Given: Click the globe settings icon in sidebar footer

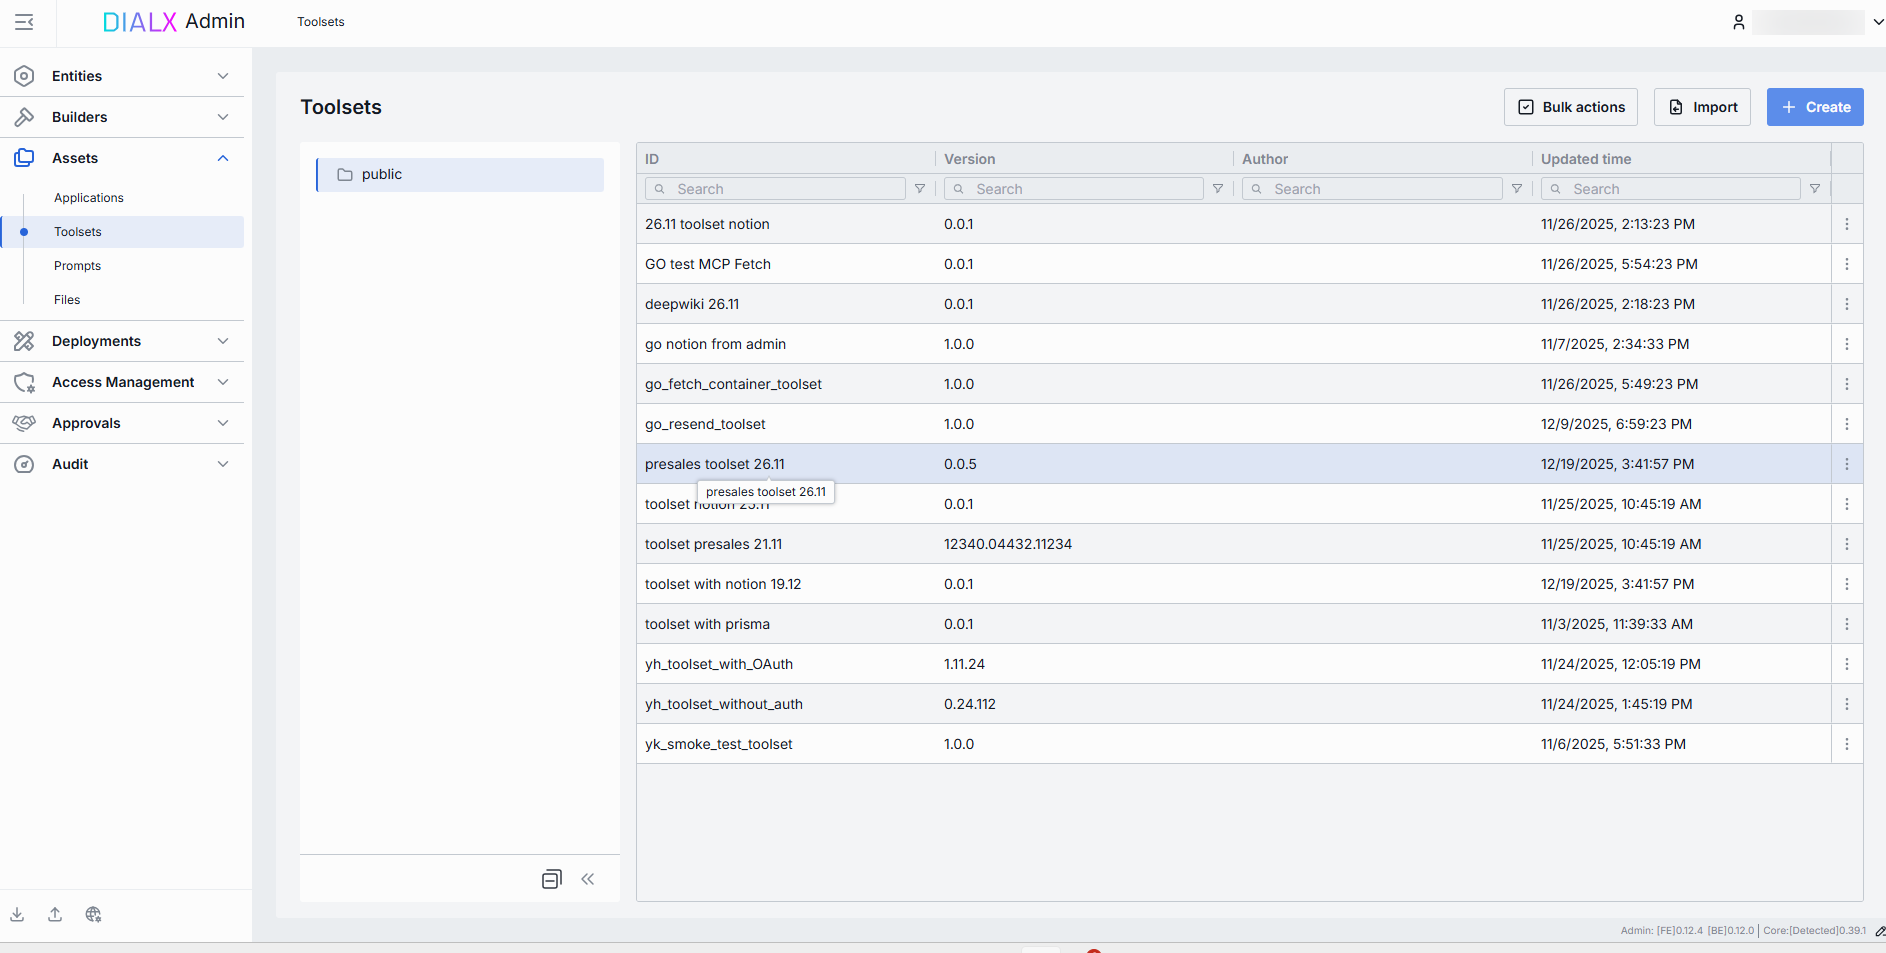Looking at the screenshot, I should point(93,914).
